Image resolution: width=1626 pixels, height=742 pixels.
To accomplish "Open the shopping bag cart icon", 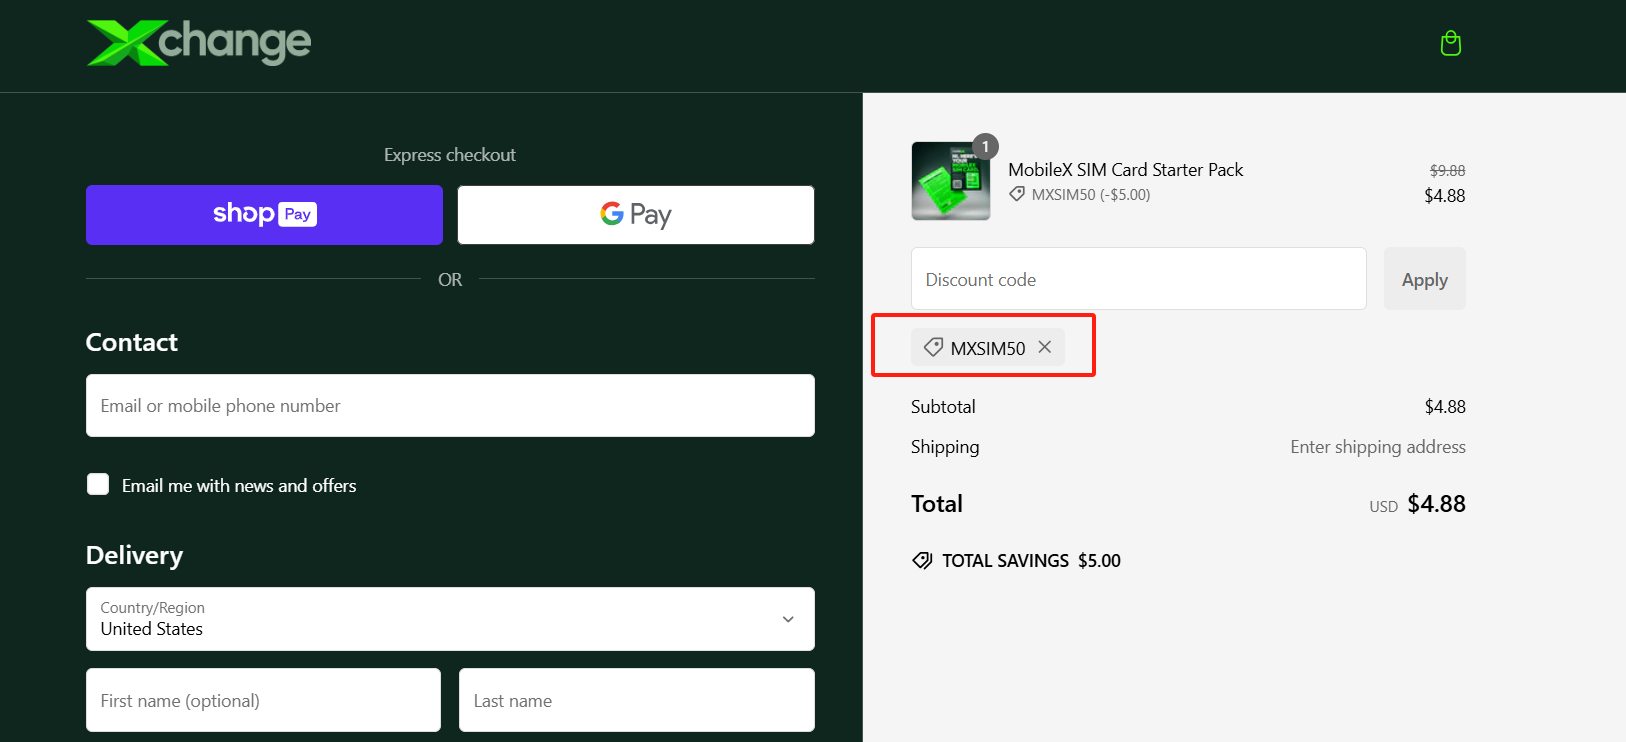I will coord(1450,43).
